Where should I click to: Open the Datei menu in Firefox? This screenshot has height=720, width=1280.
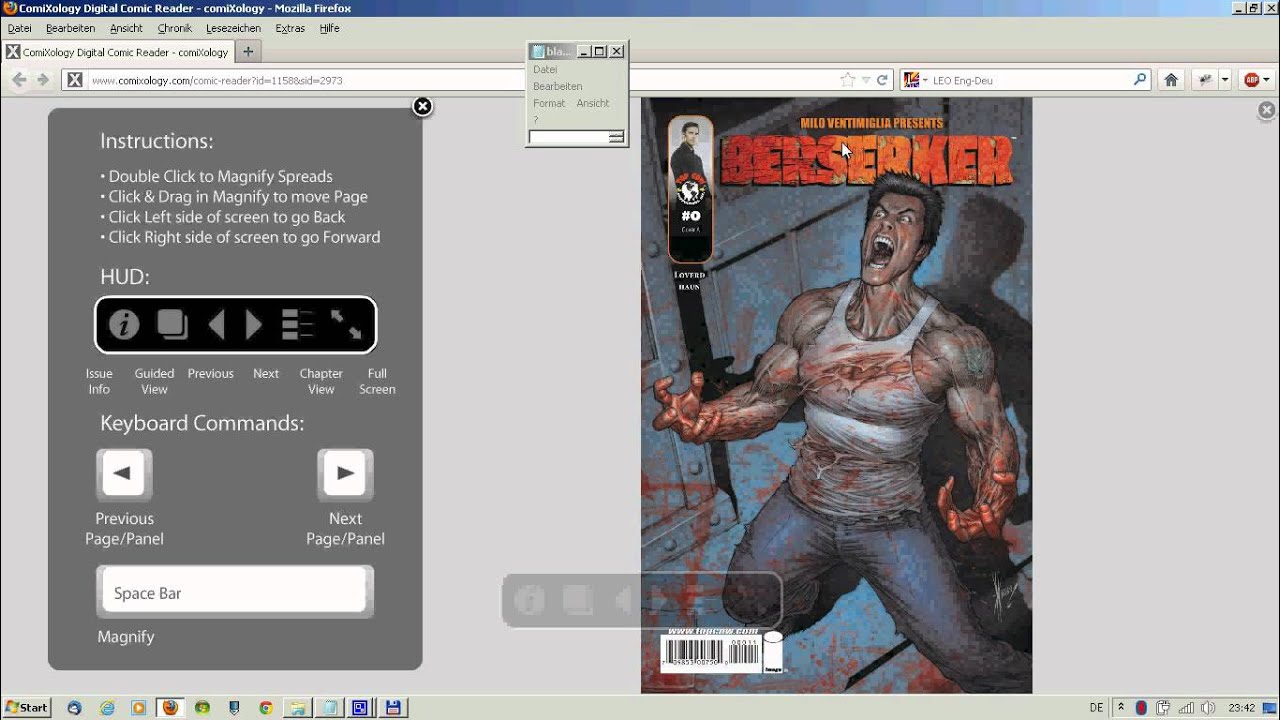click(20, 28)
